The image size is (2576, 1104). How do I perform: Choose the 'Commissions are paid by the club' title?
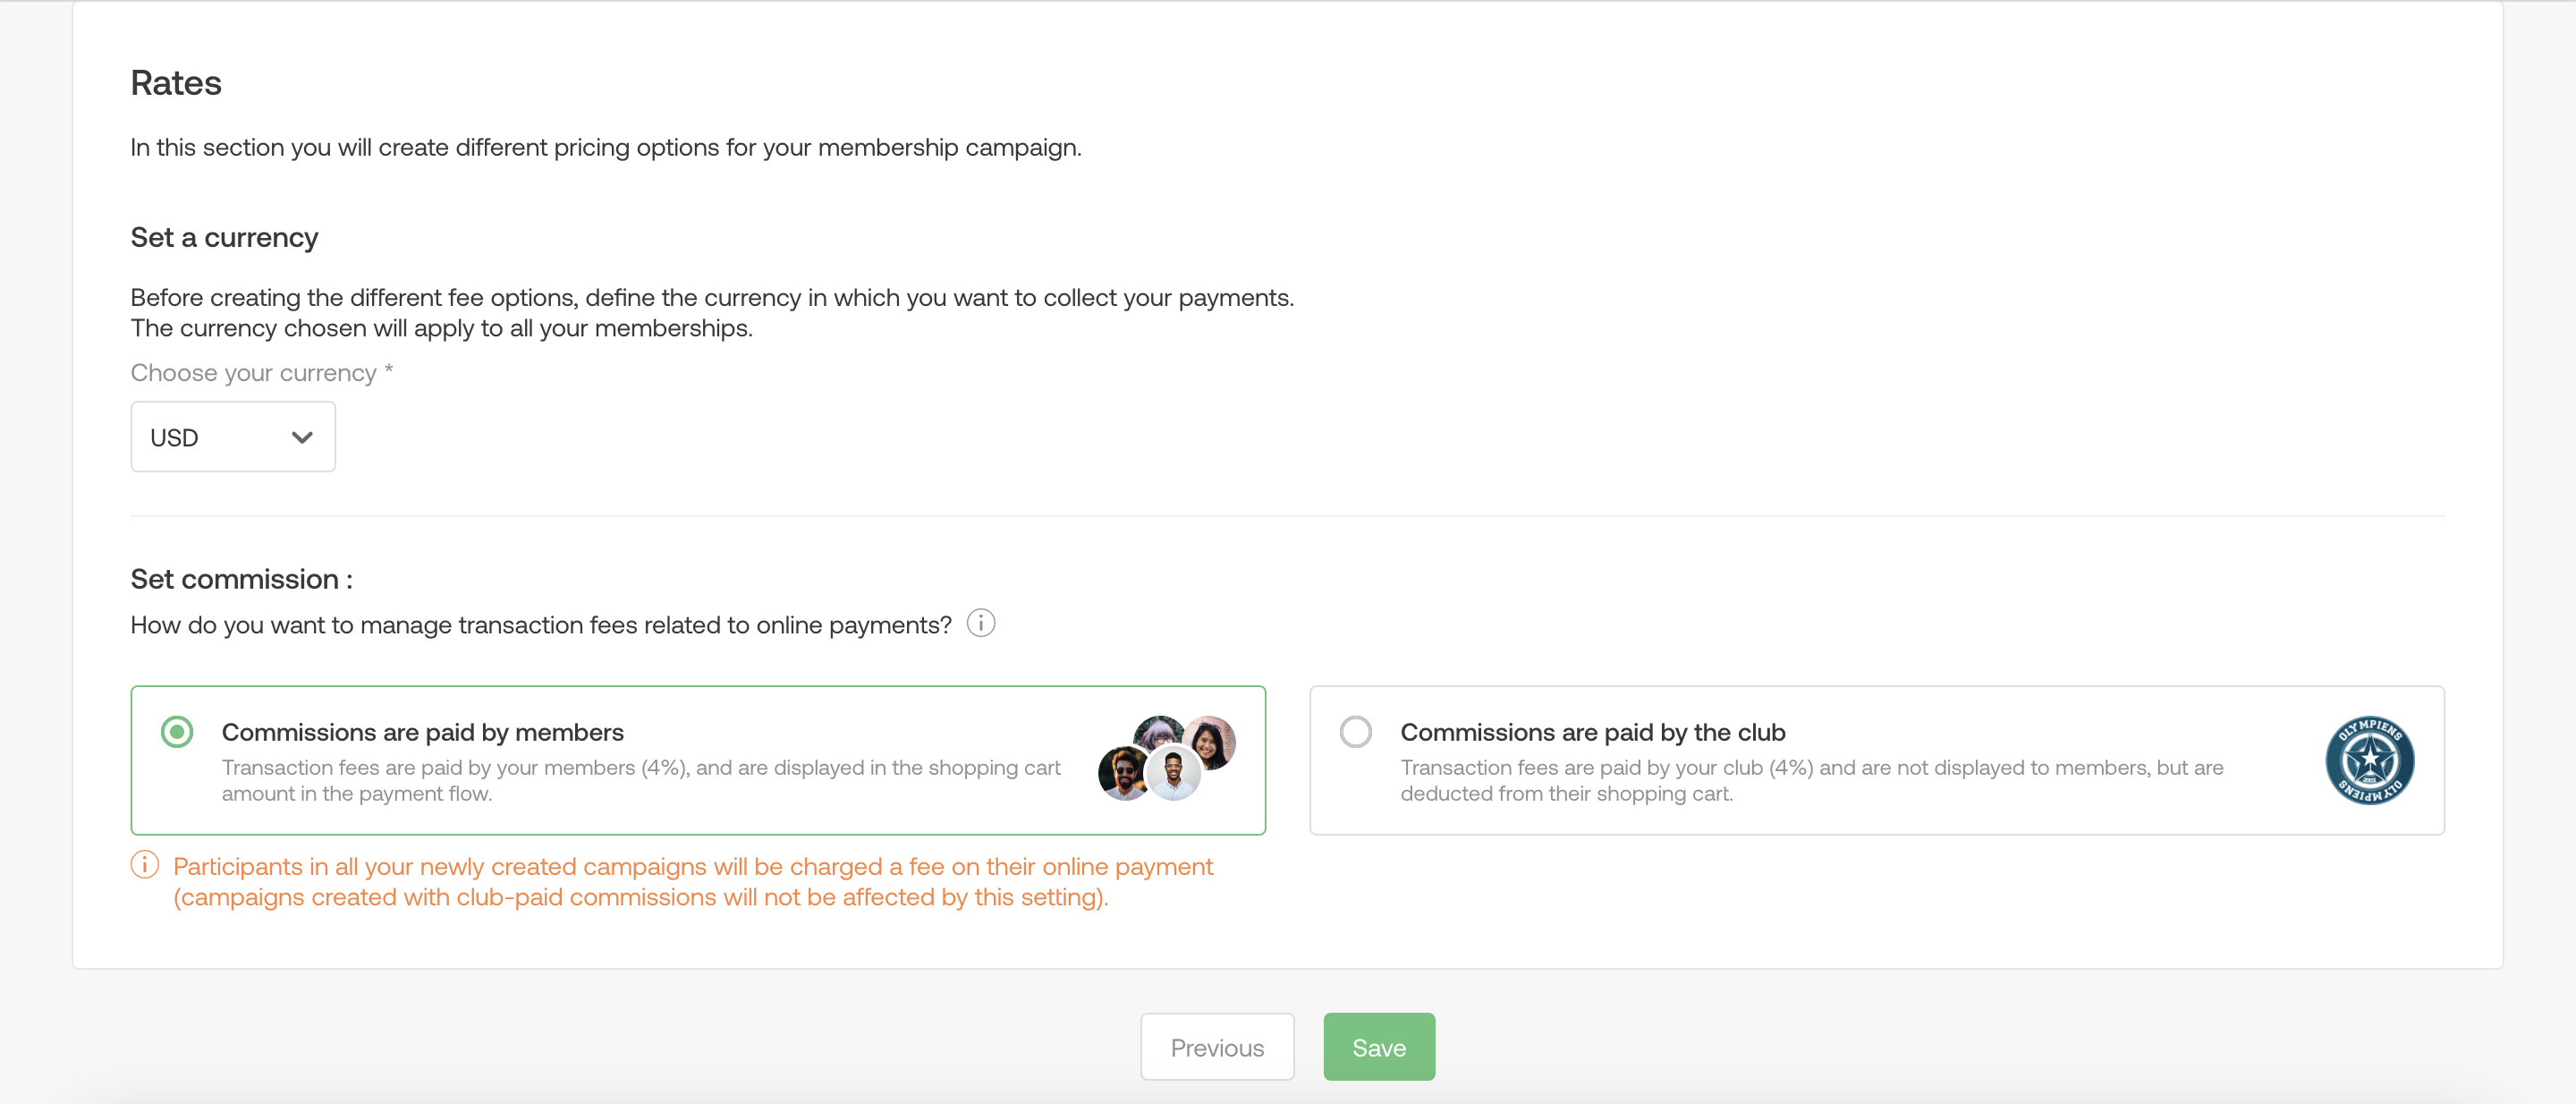coord(1593,732)
